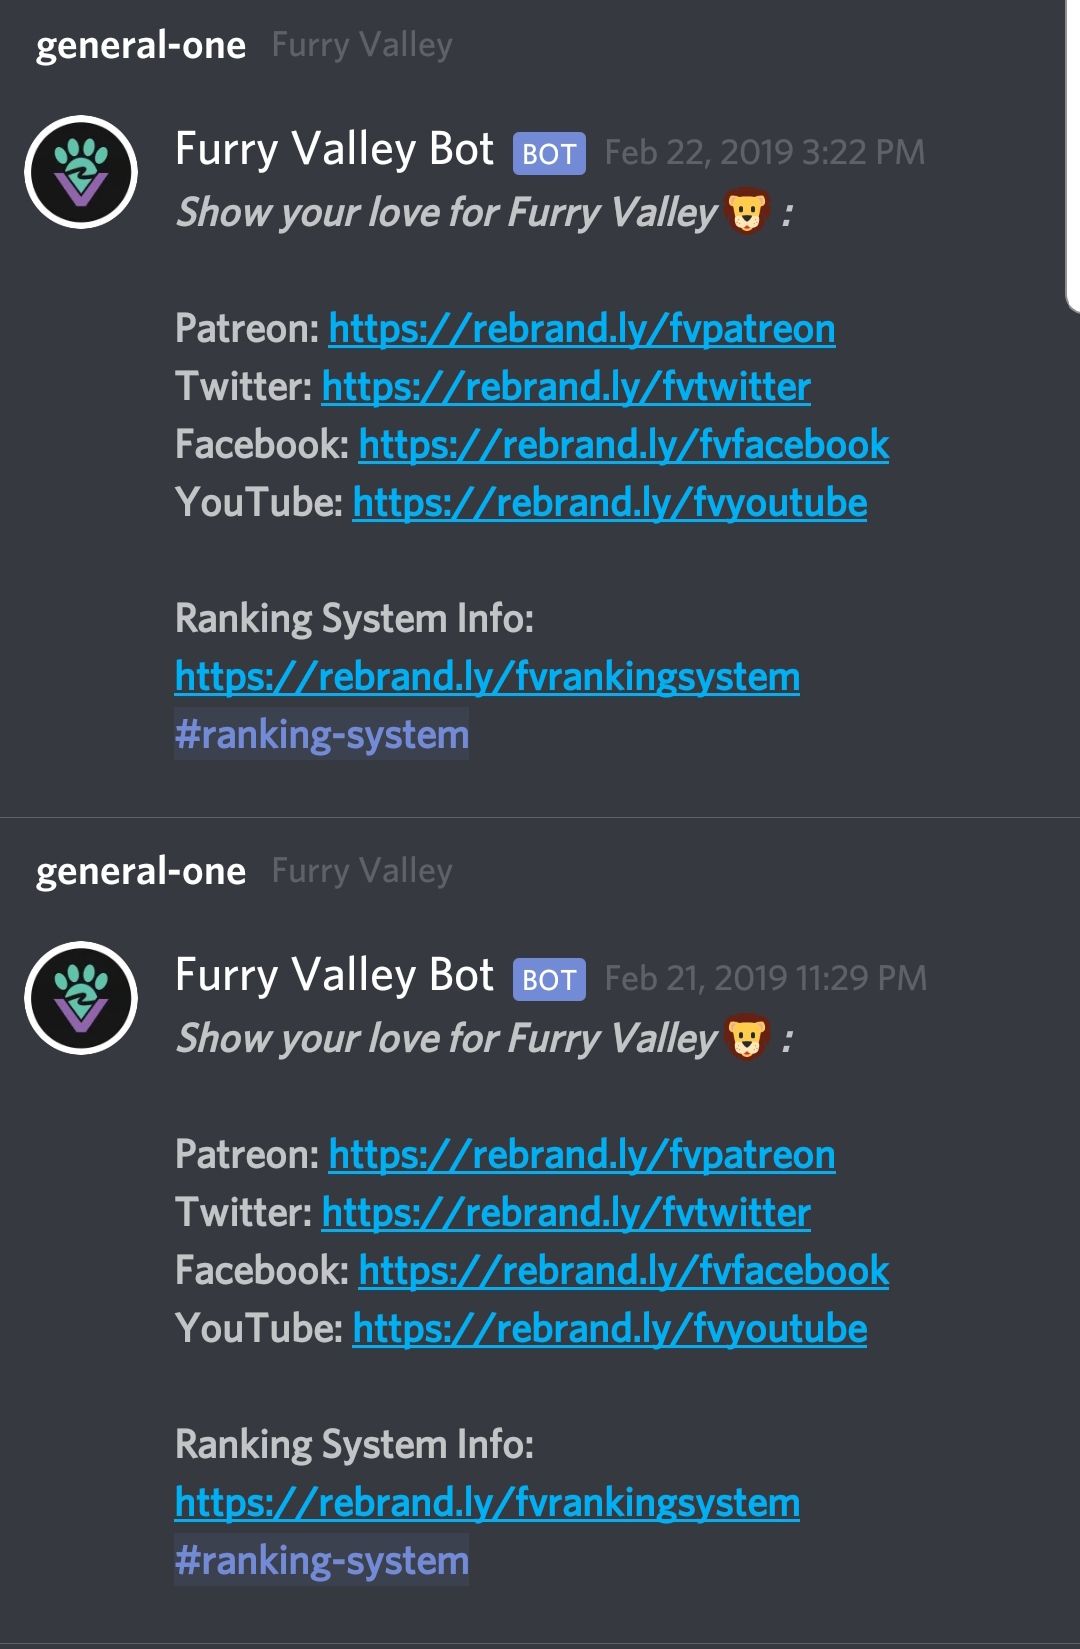Open the Facebook link in the Feb 22 message

point(624,445)
